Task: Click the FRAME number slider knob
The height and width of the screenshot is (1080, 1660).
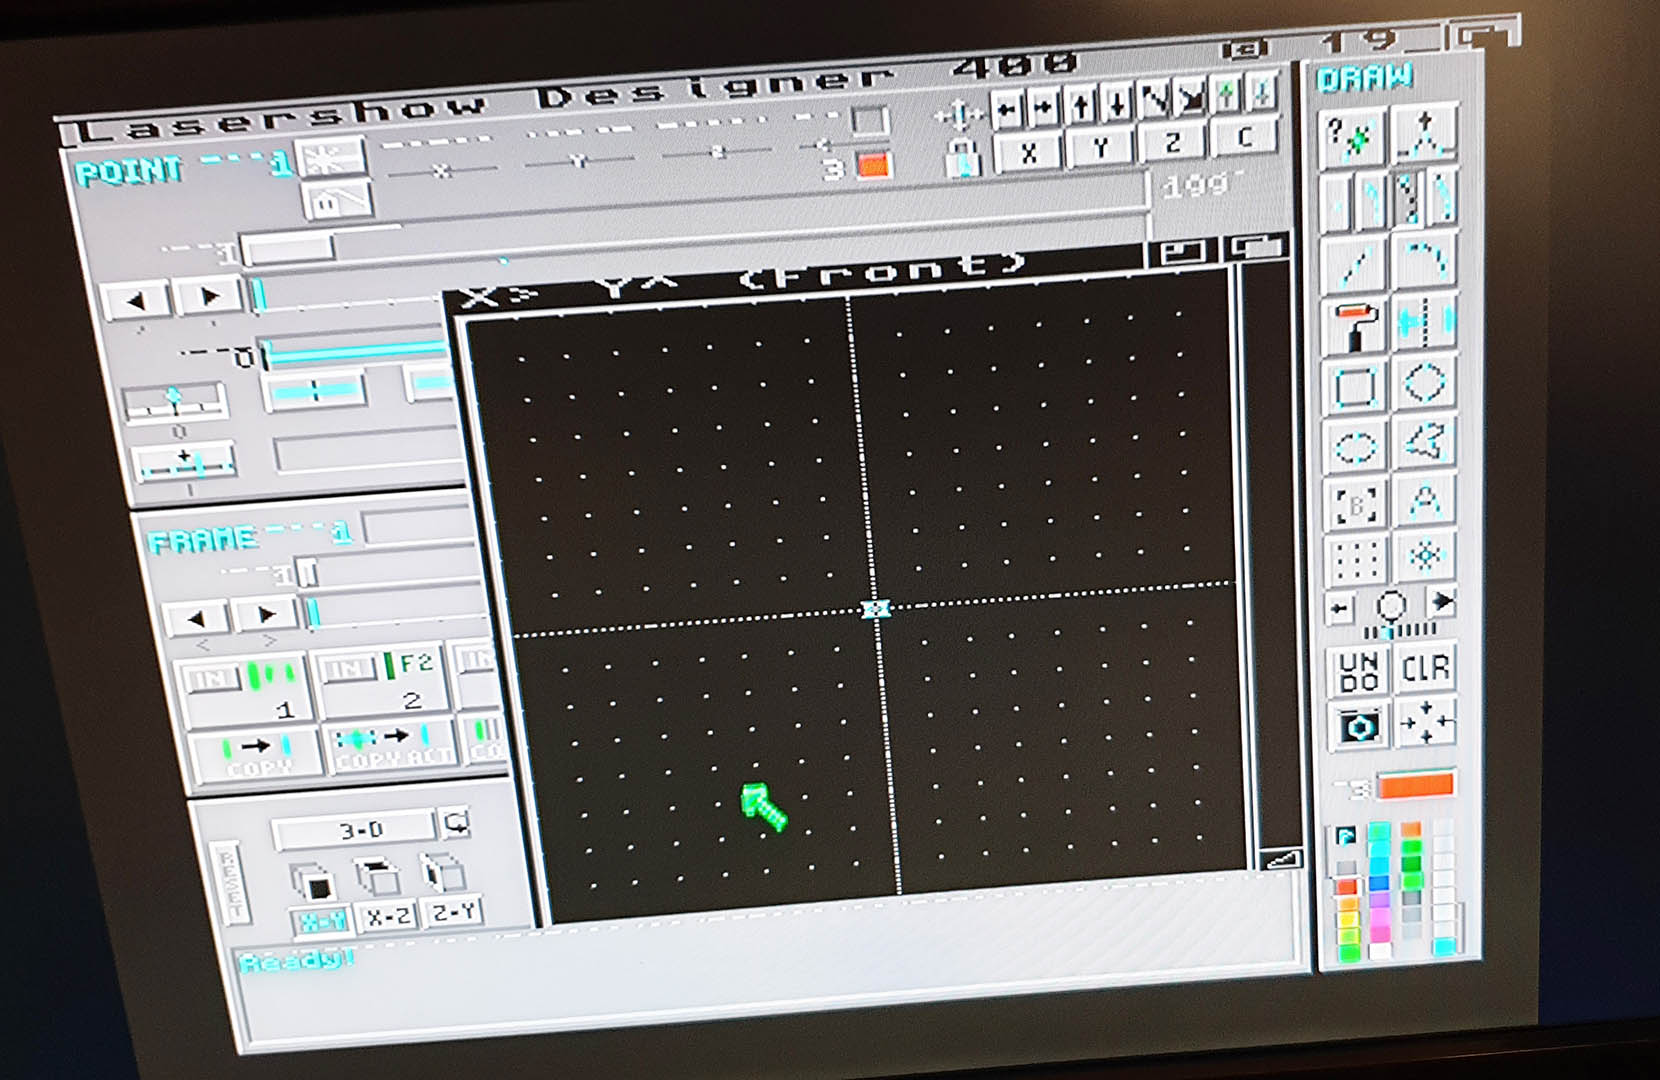Action: coord(308,573)
